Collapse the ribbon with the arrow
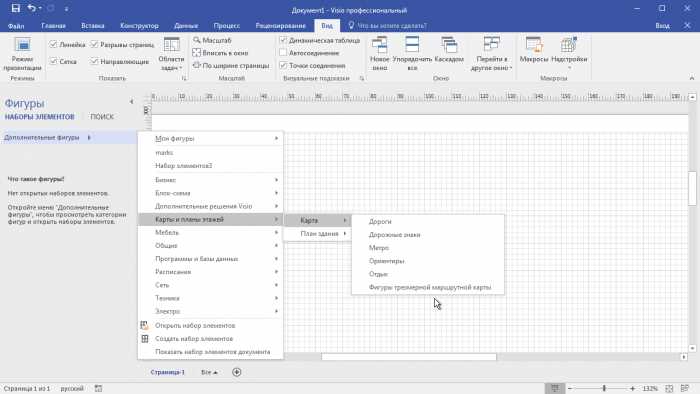700x394 pixels. point(692,78)
